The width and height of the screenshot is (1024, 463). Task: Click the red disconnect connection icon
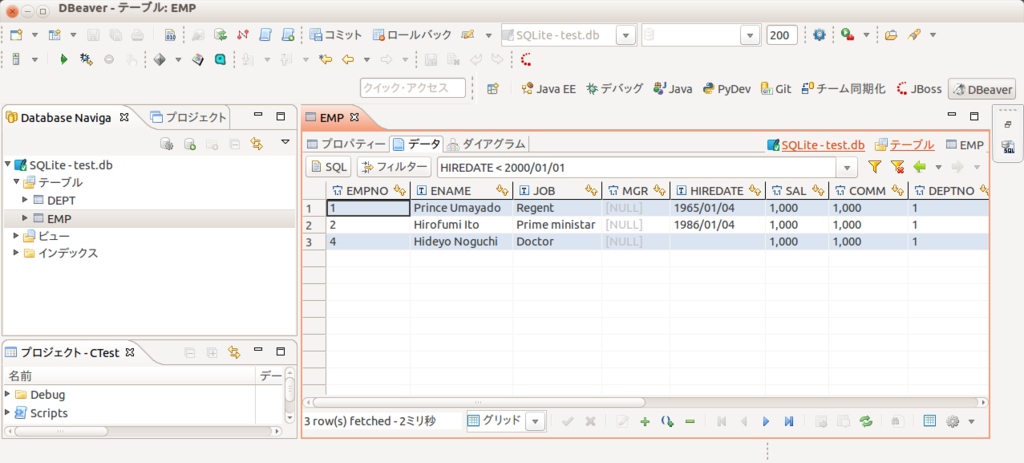coord(243,35)
